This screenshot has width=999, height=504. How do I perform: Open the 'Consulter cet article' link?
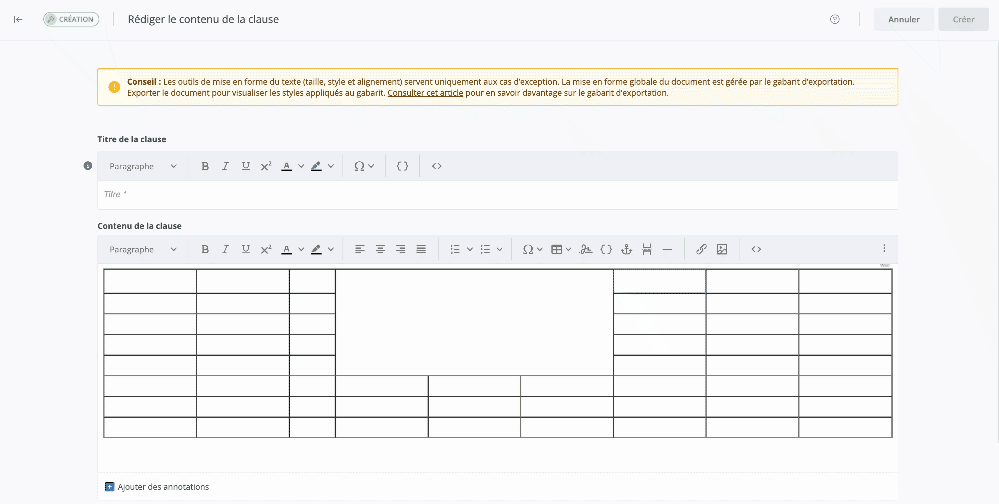[x=425, y=93]
